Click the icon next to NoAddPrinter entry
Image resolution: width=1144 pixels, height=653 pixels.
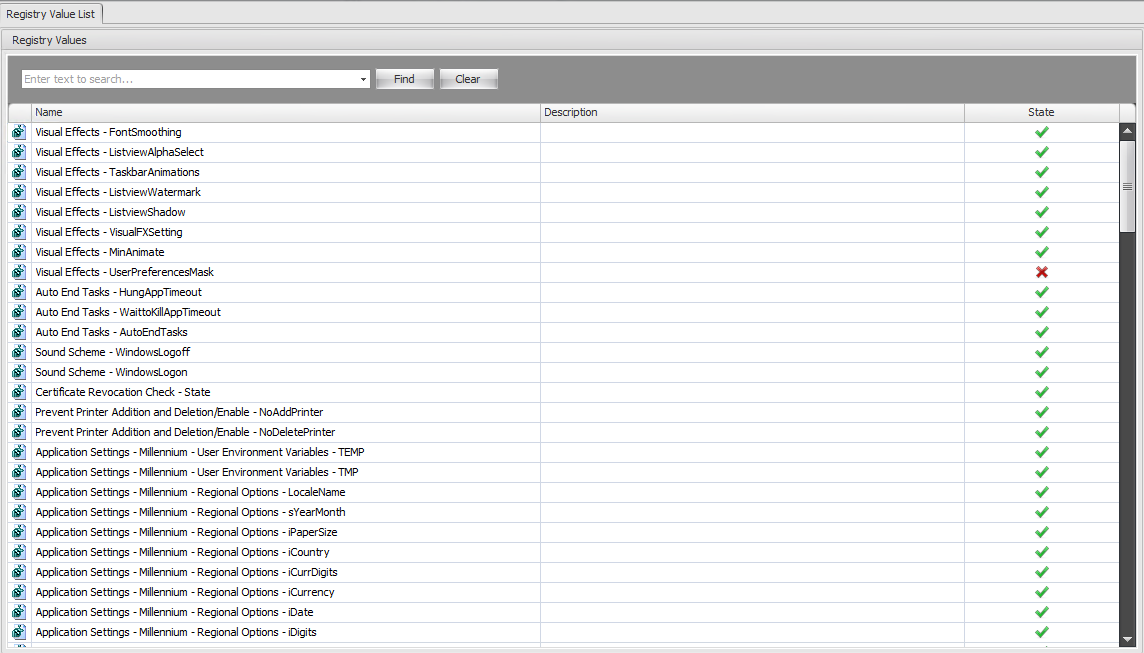click(19, 412)
